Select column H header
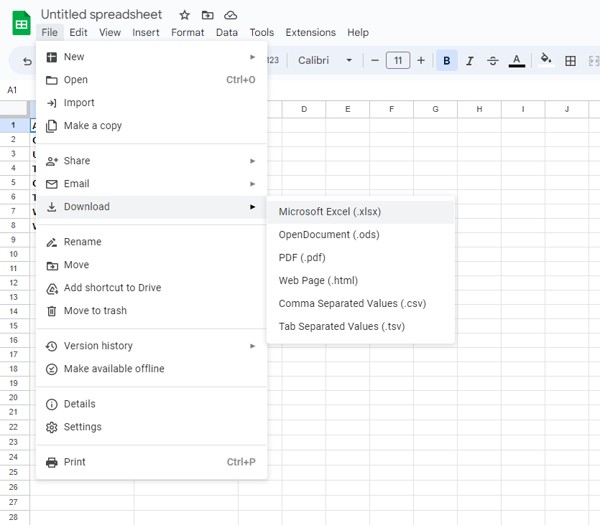The image size is (600, 525). (x=479, y=109)
